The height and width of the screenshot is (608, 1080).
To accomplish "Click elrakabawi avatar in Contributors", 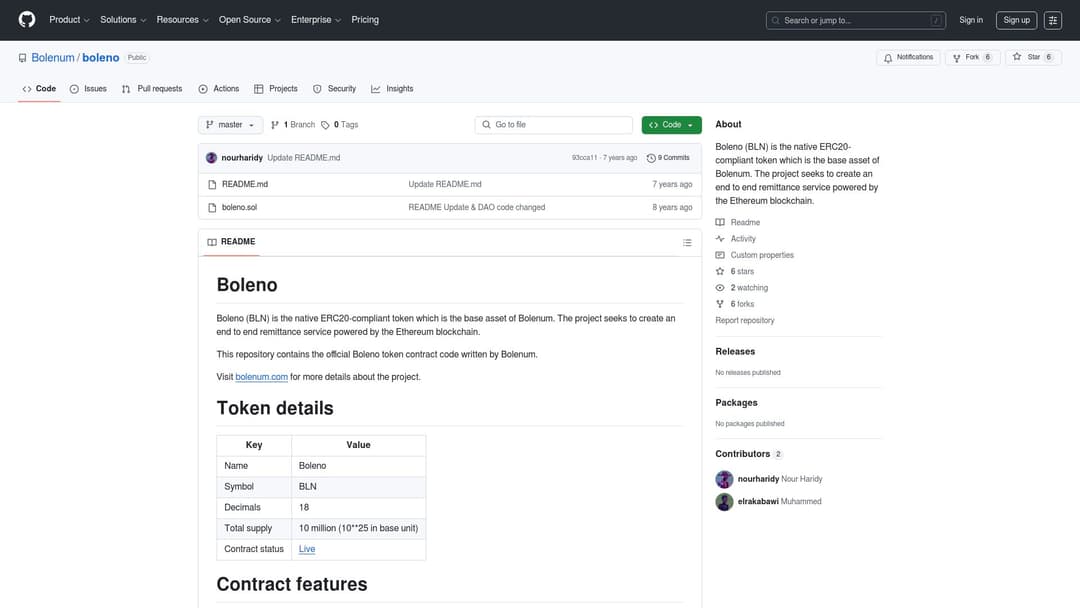I will coord(724,501).
